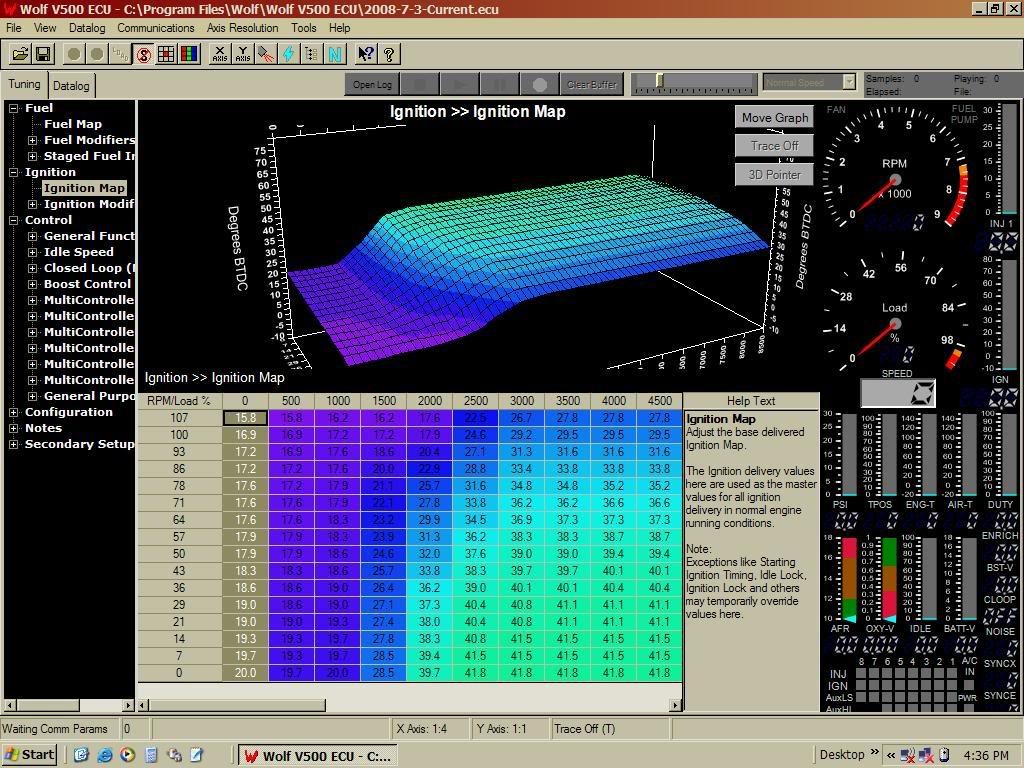The width and height of the screenshot is (1024, 768).
Task: Click the Closed Loop tree item
Action: coord(89,268)
